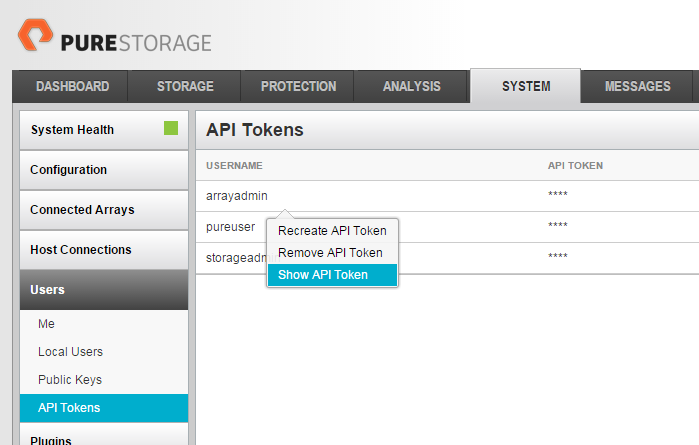Select the Me sub-item under Users

click(x=46, y=324)
